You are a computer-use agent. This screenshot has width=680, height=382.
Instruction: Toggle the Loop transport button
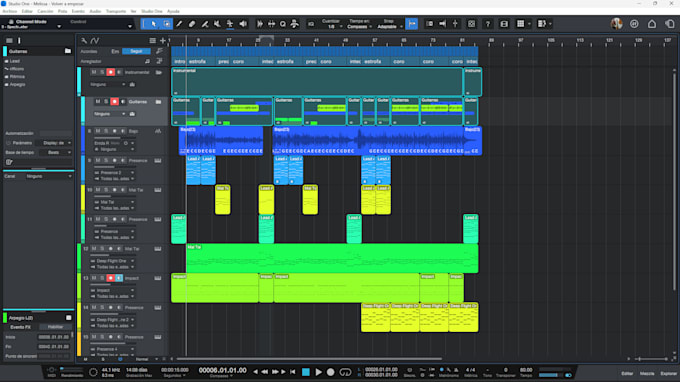[x=345, y=372]
